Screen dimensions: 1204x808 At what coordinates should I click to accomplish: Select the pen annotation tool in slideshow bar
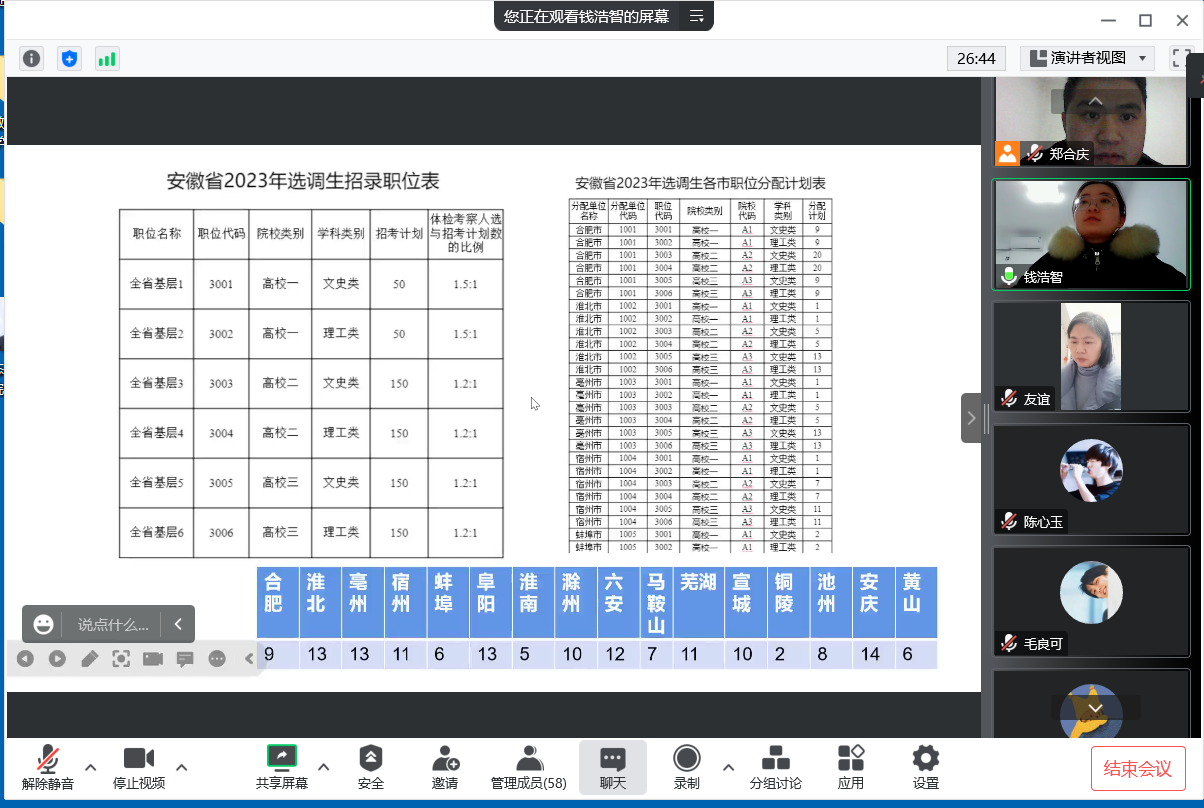click(x=90, y=658)
